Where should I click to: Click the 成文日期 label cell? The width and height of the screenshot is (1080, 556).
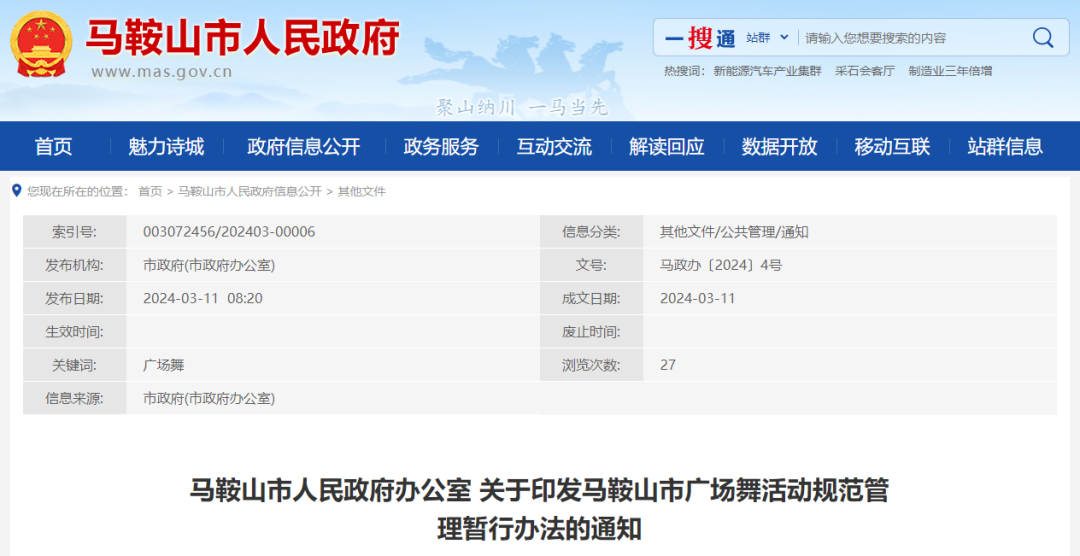coord(591,298)
